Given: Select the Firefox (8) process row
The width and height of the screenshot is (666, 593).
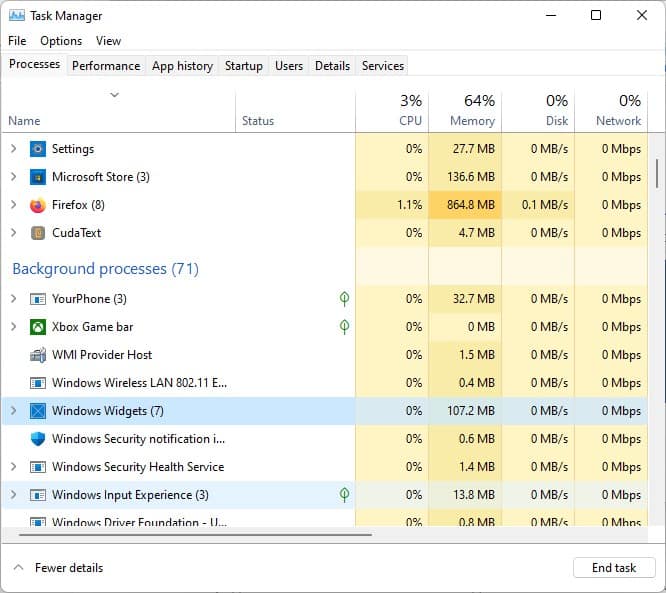Looking at the screenshot, I should [x=325, y=205].
